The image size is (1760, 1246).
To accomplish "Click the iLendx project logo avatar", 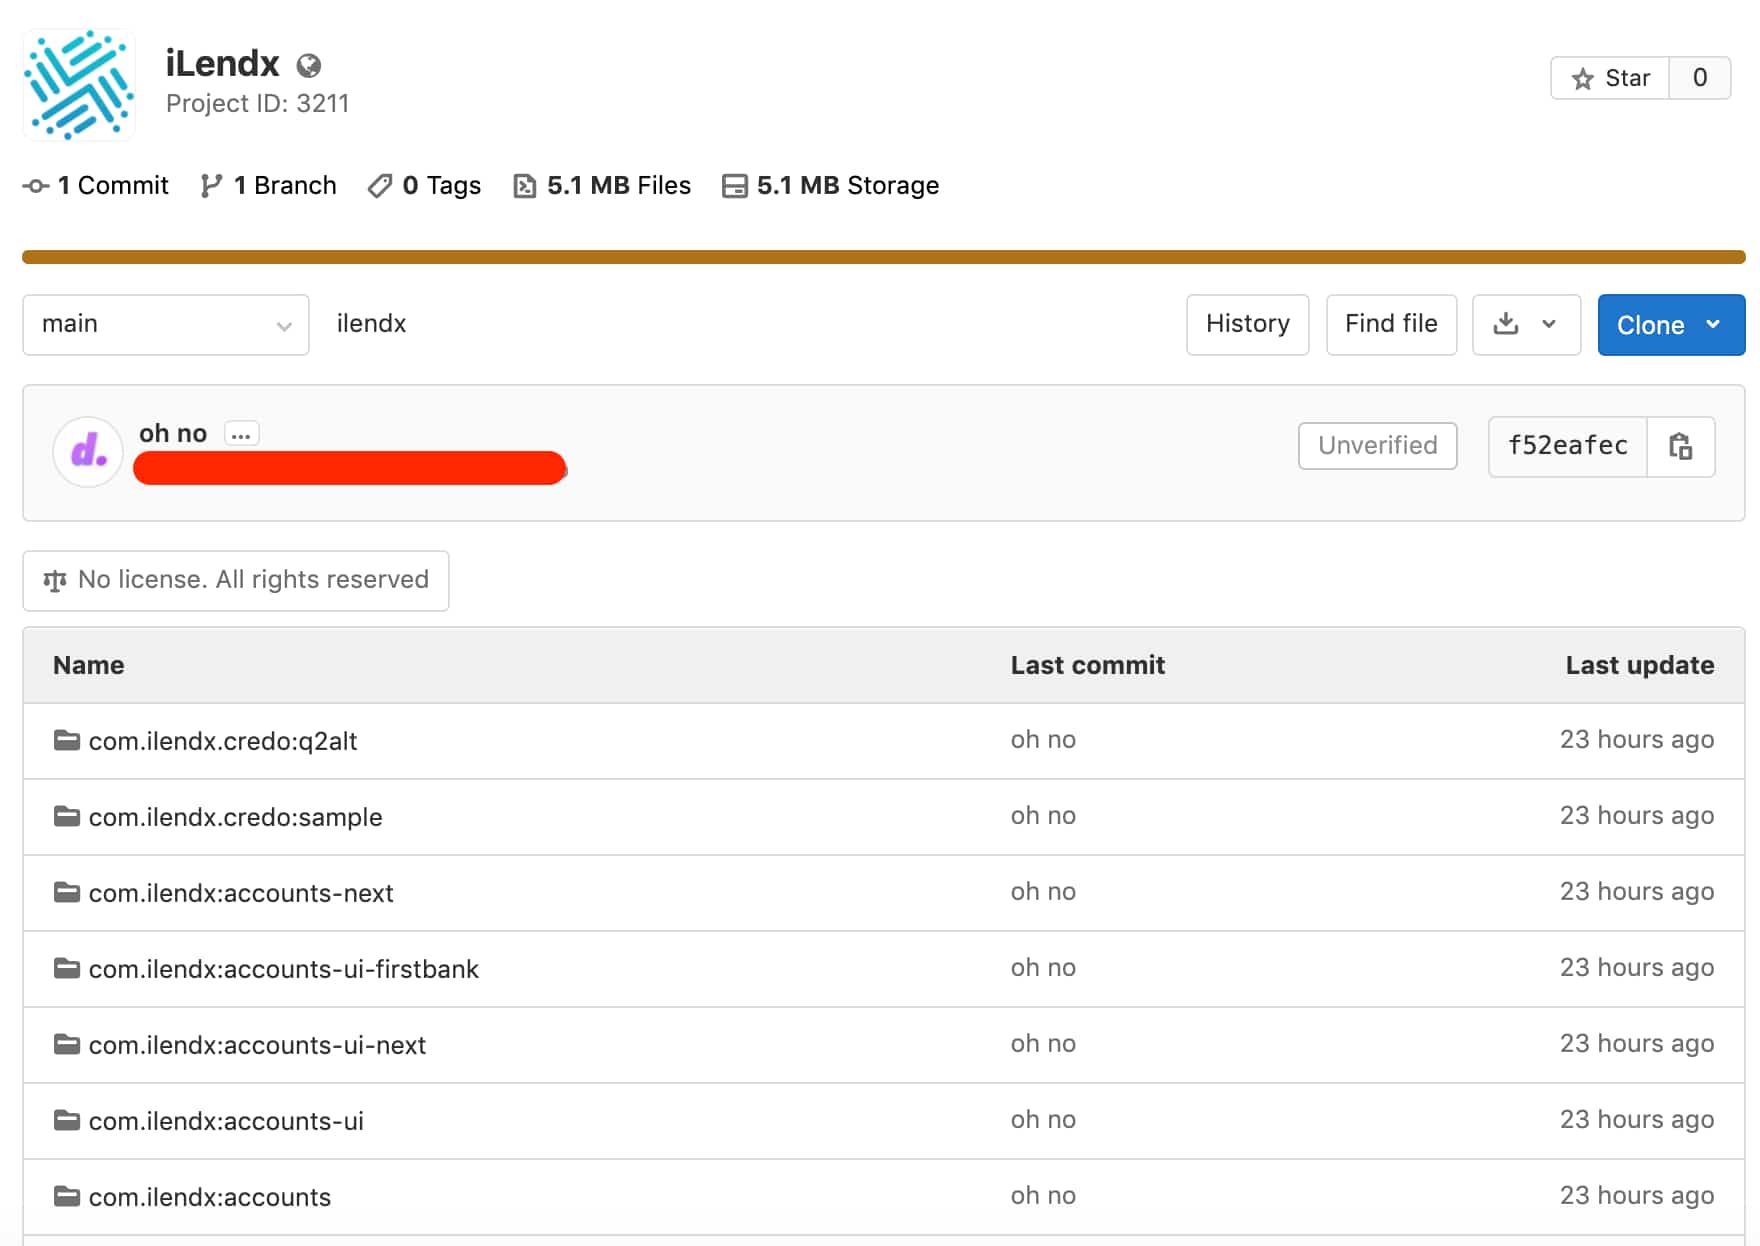I will click(x=79, y=84).
